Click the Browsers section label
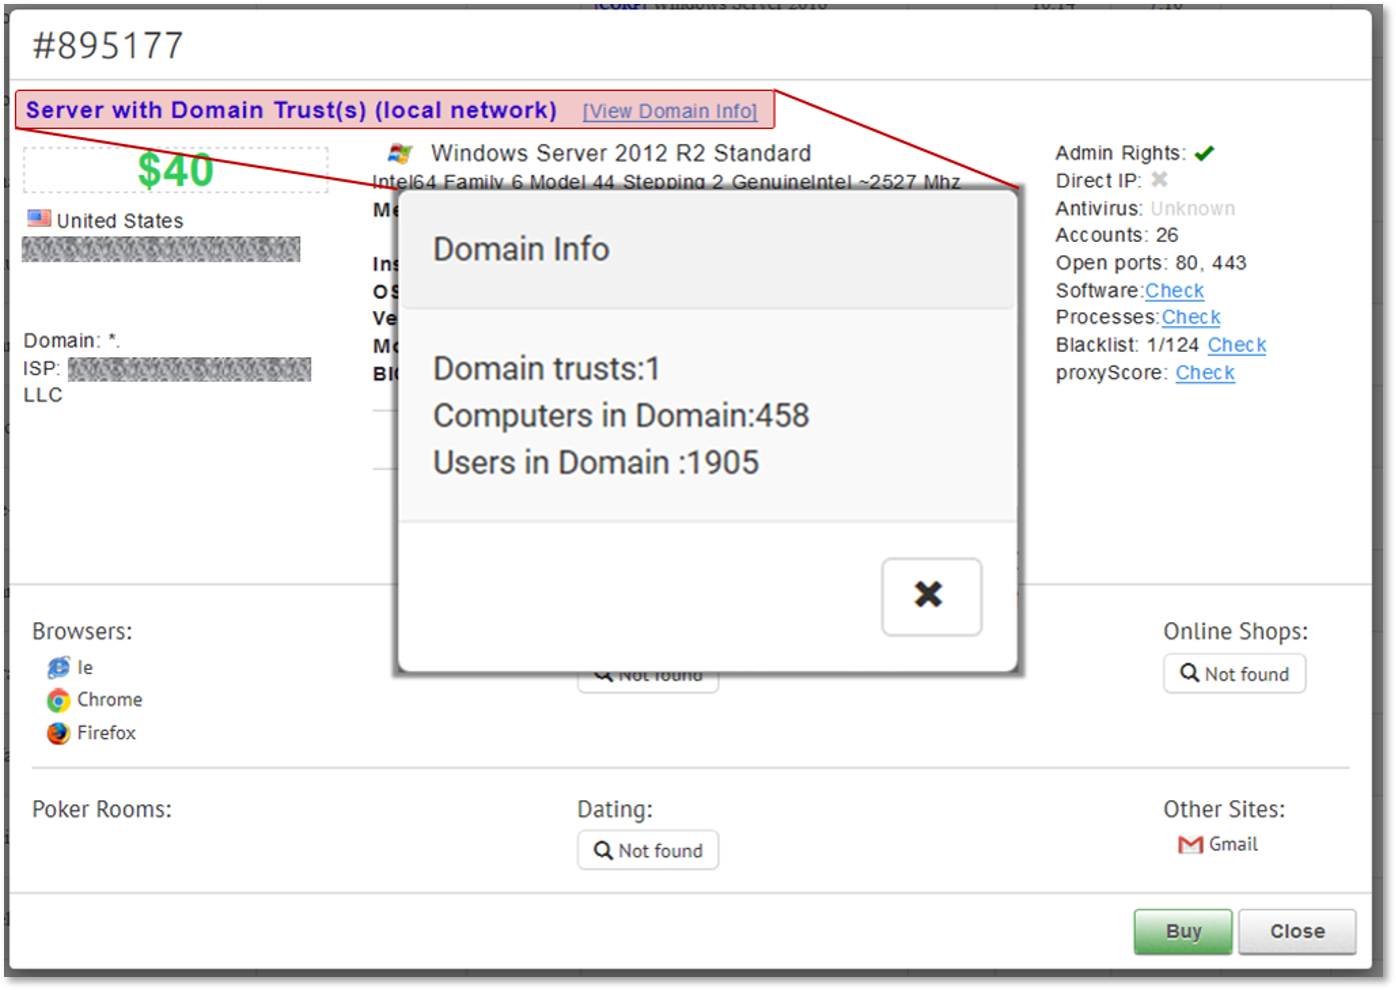This screenshot has height=990, width=1396. coord(82,632)
